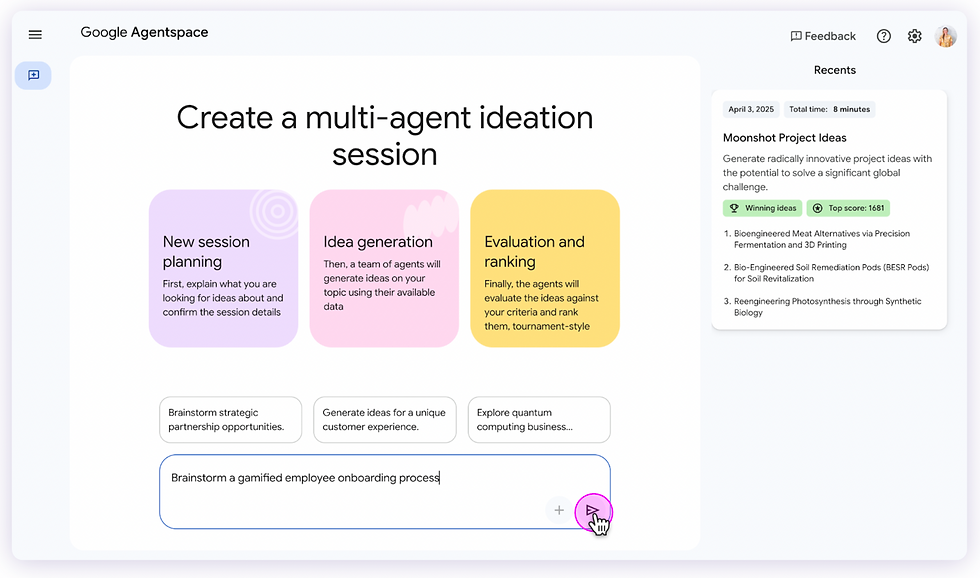The width and height of the screenshot is (980, 578).
Task: Click the plus attach button in prompt box
Action: [559, 511]
